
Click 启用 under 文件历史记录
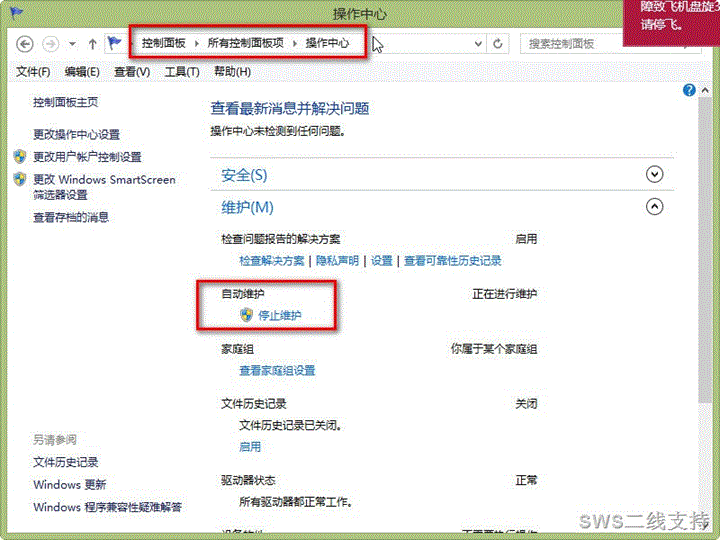point(249,446)
